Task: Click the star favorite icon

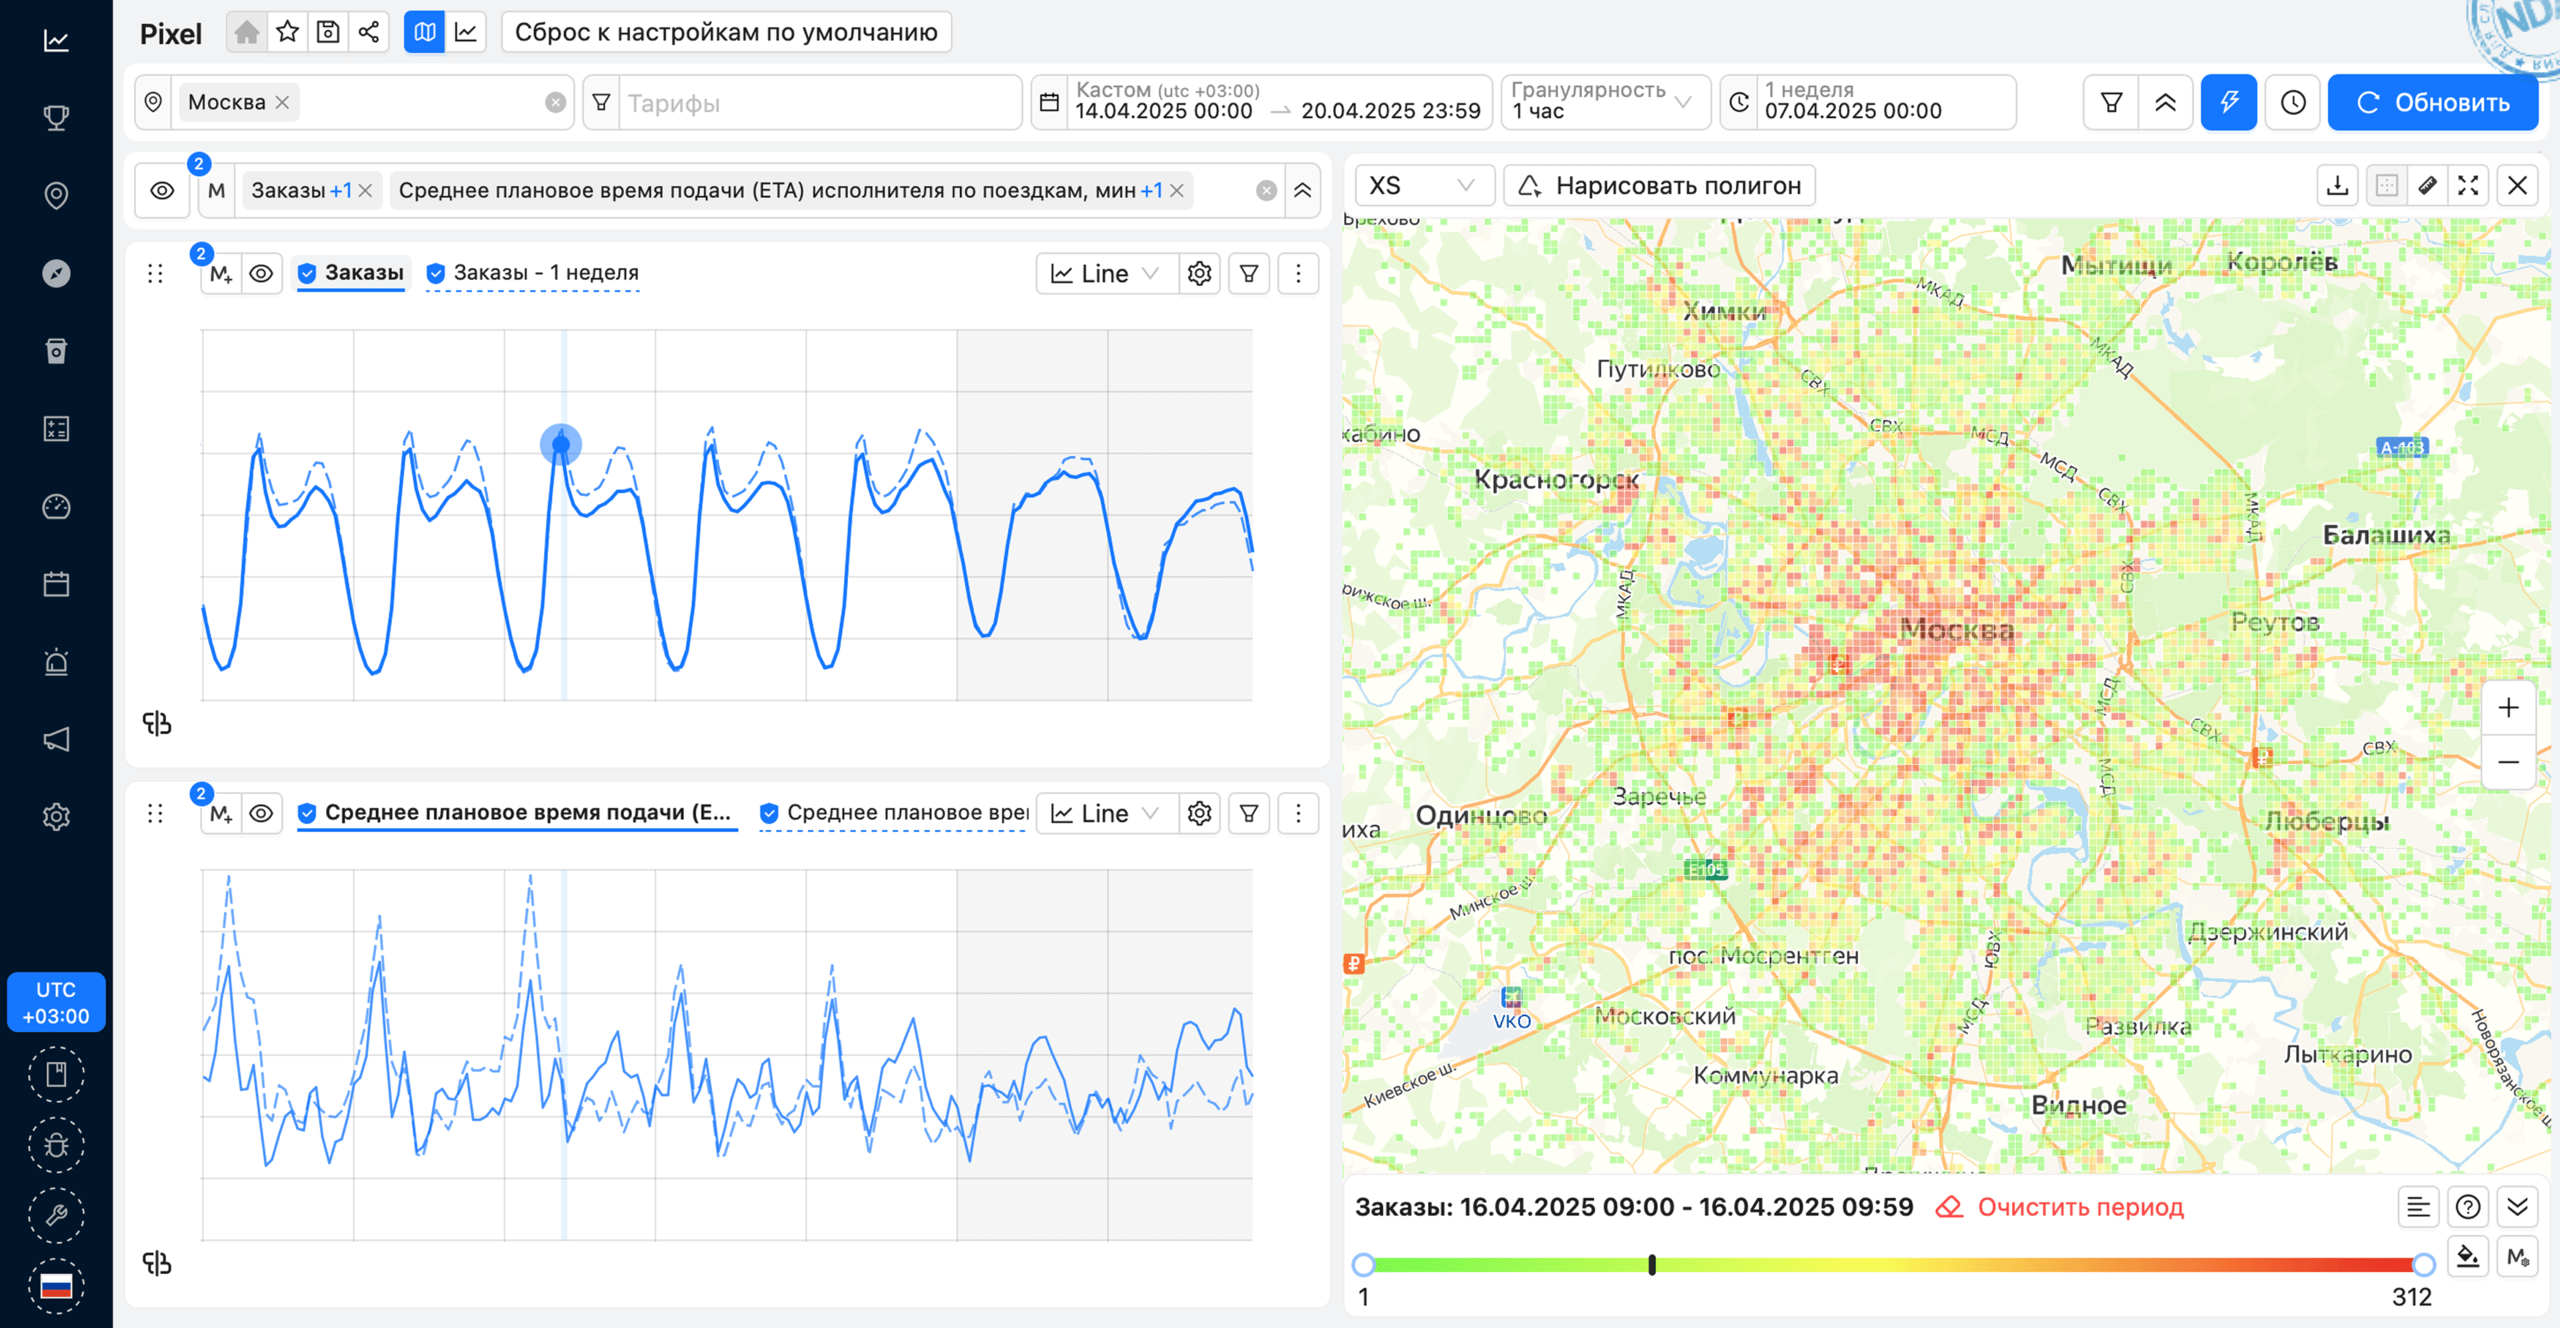Action: [x=287, y=32]
